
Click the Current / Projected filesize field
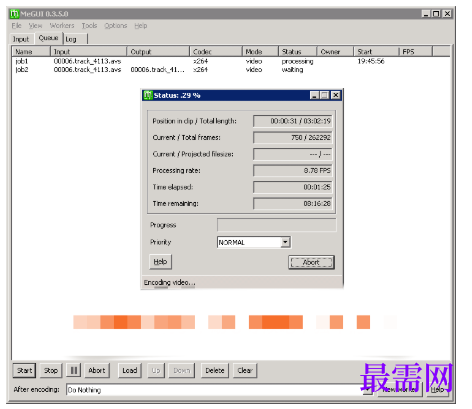pos(293,154)
